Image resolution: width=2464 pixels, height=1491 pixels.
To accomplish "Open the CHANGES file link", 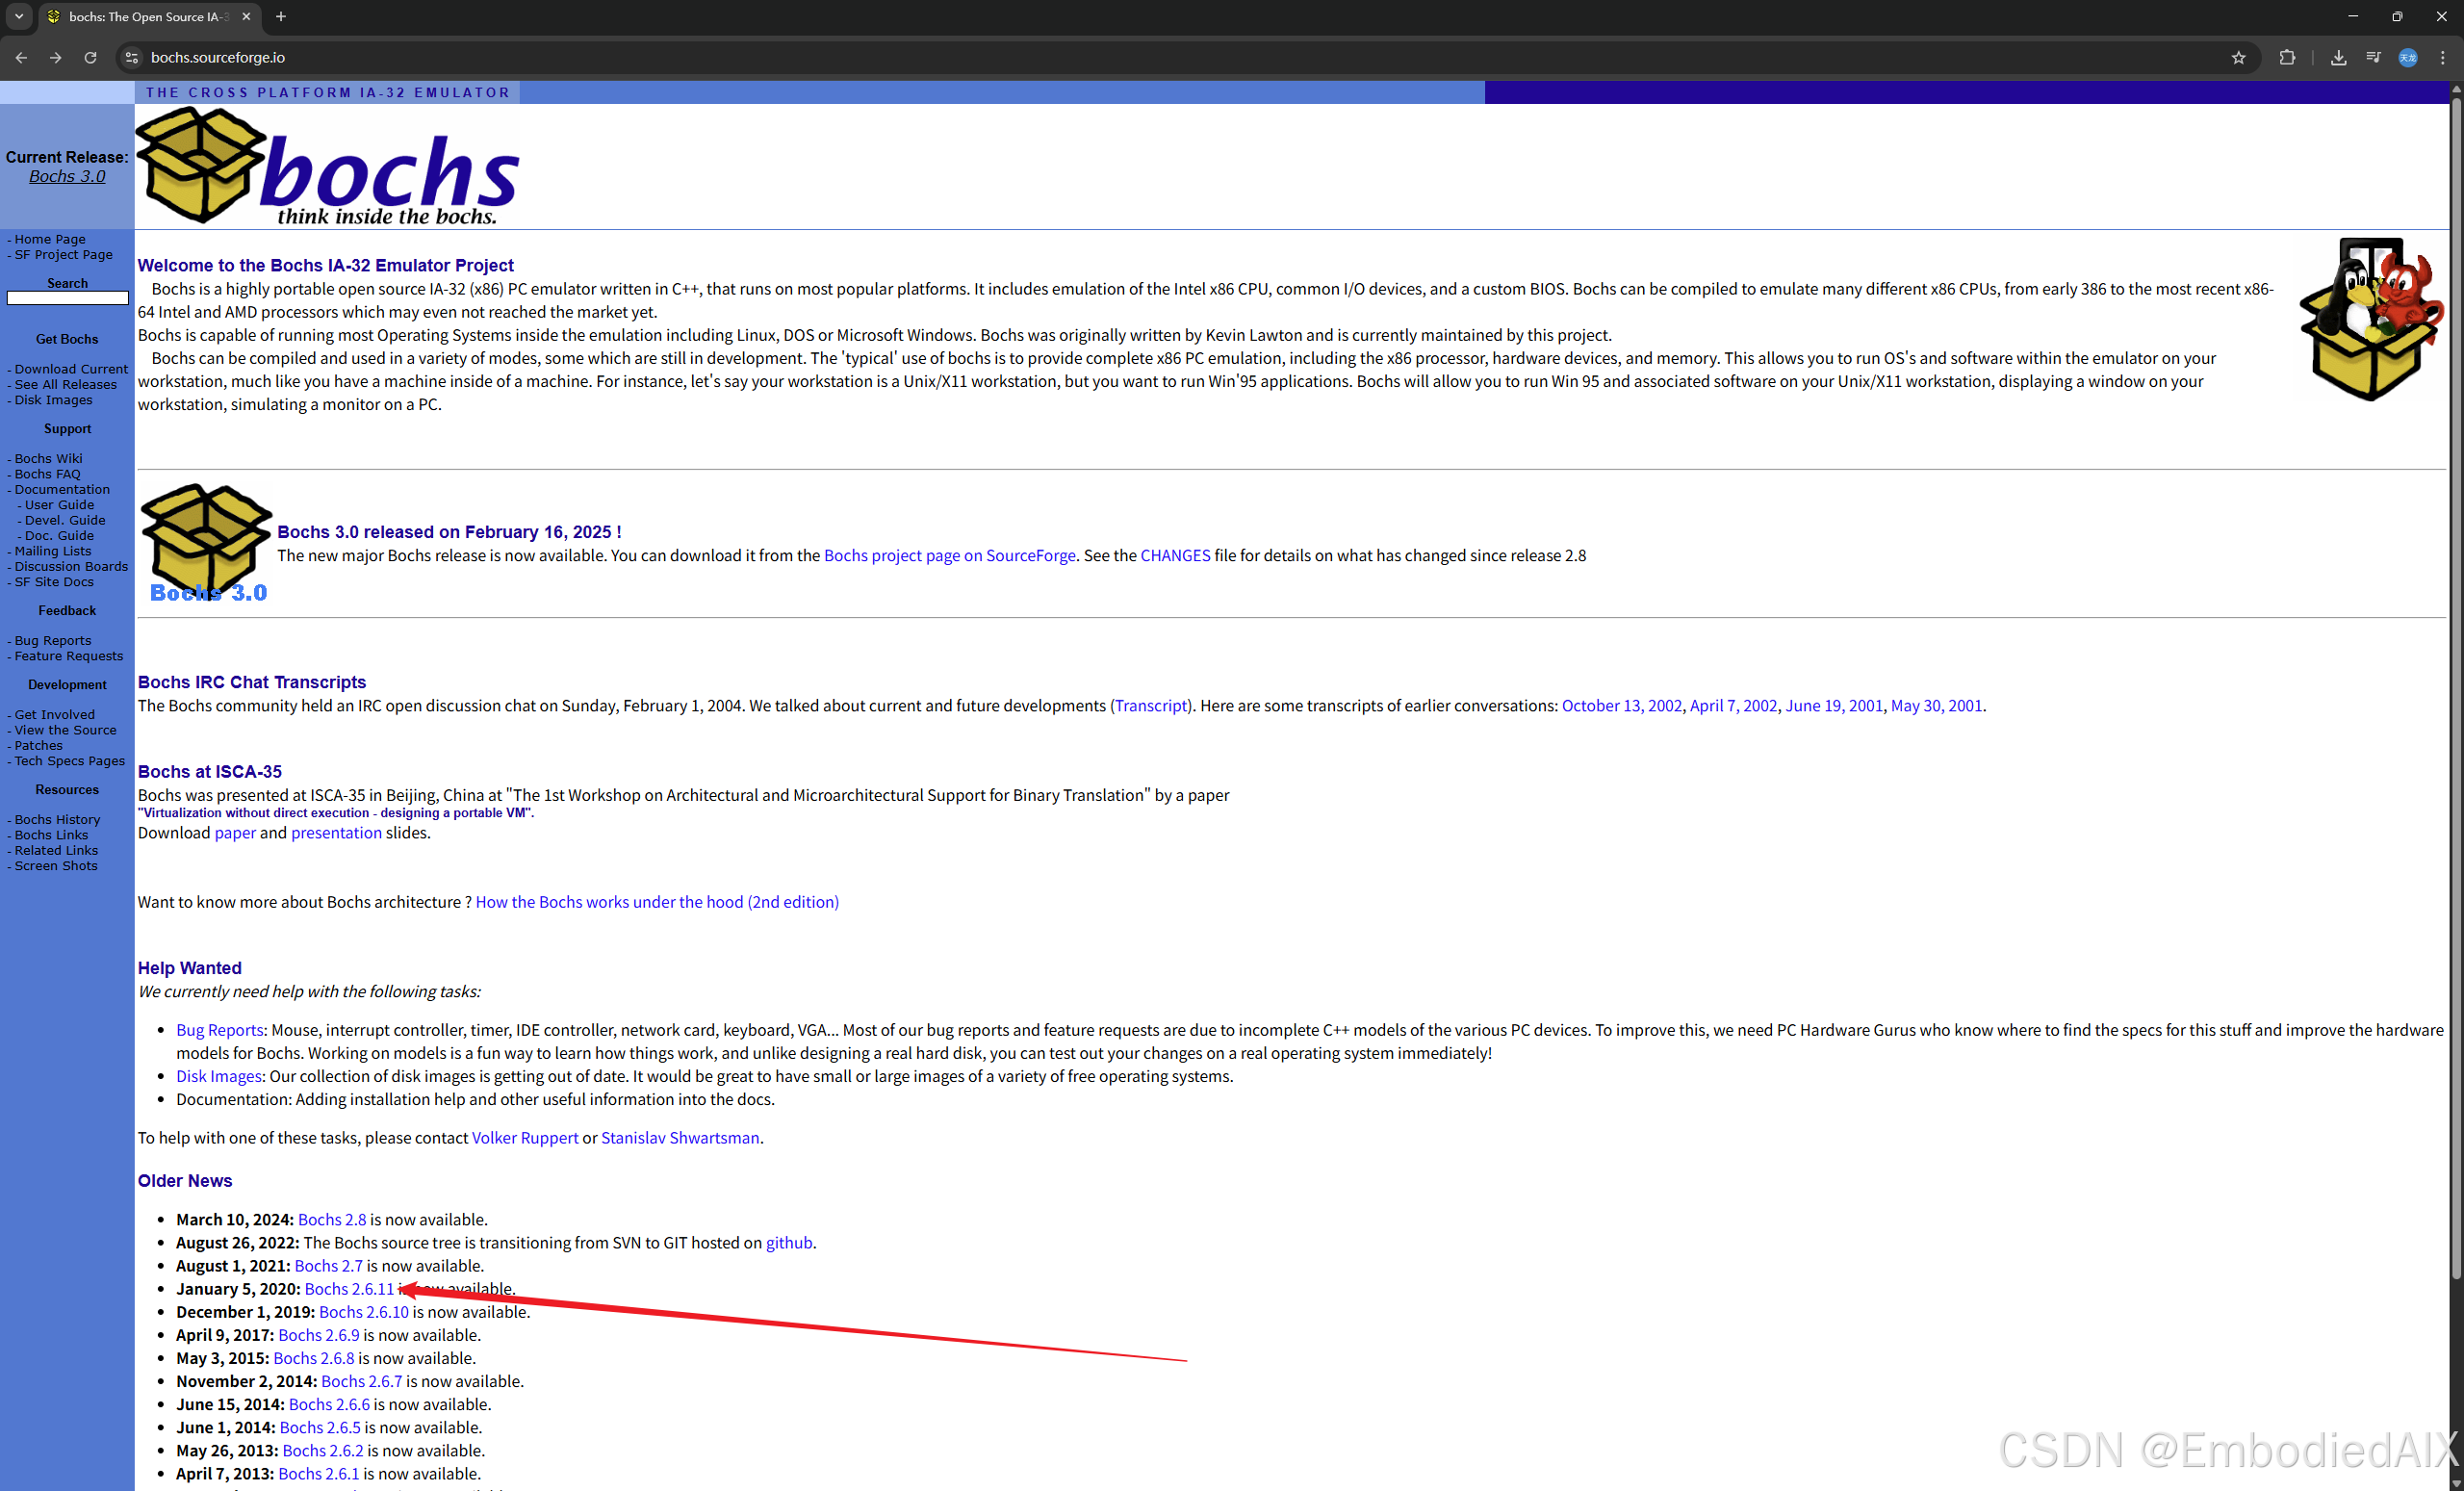I will (1175, 556).
